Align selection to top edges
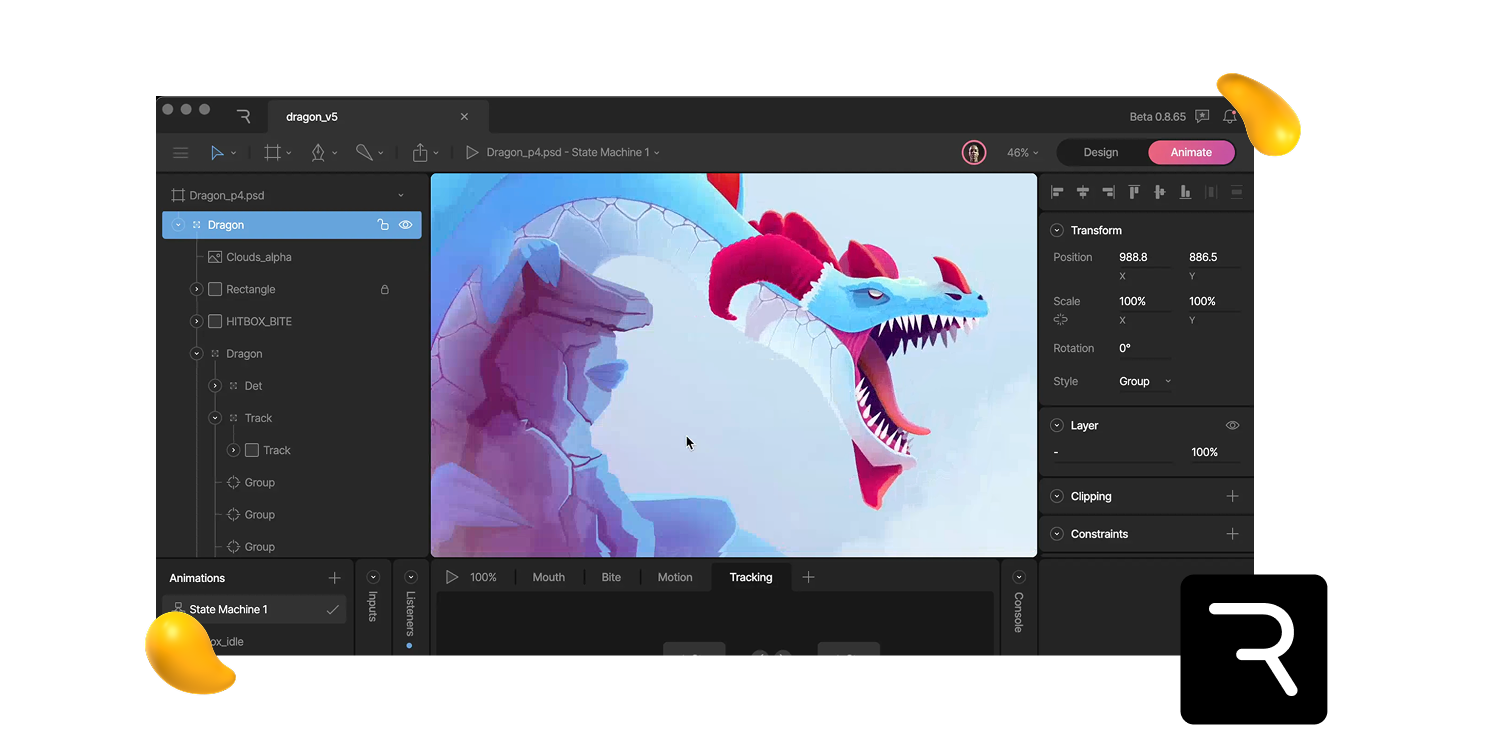This screenshot has width=1500, height=750. pyautogui.click(x=1134, y=192)
